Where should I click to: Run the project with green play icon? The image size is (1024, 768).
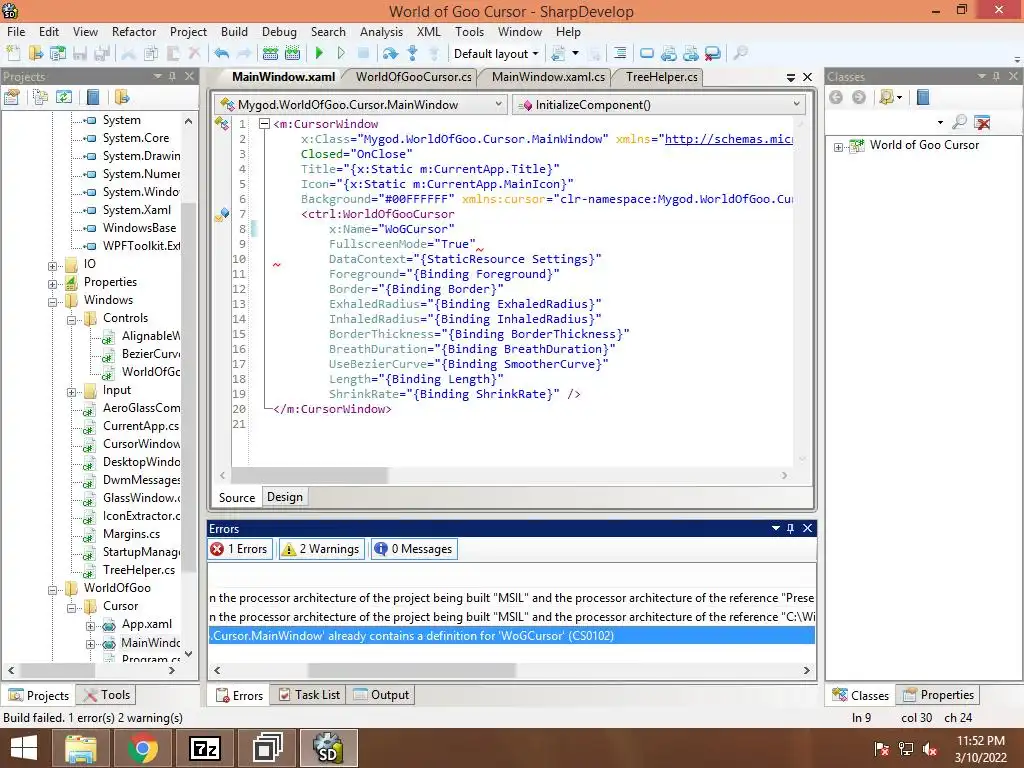[x=319, y=54]
